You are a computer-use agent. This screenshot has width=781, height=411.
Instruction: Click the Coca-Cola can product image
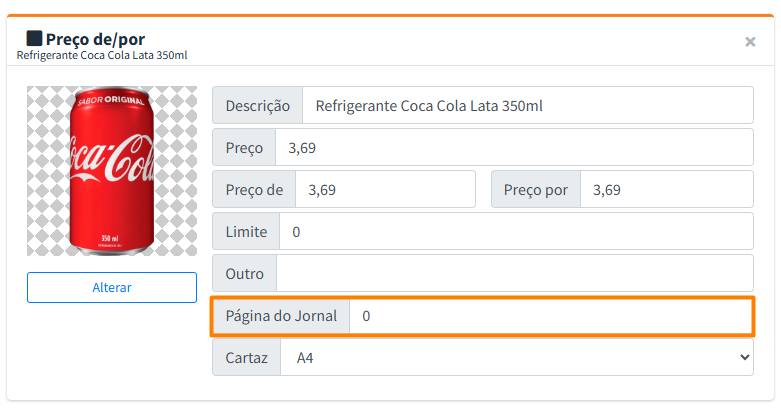pos(112,171)
